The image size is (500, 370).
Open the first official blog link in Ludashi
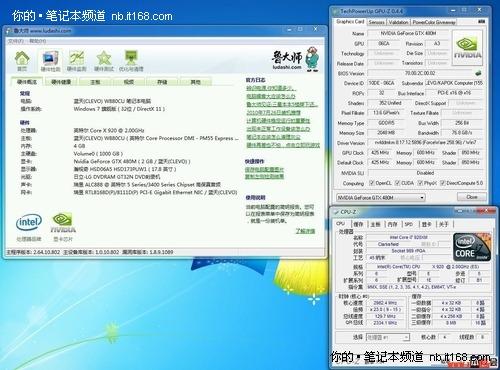[271, 88]
